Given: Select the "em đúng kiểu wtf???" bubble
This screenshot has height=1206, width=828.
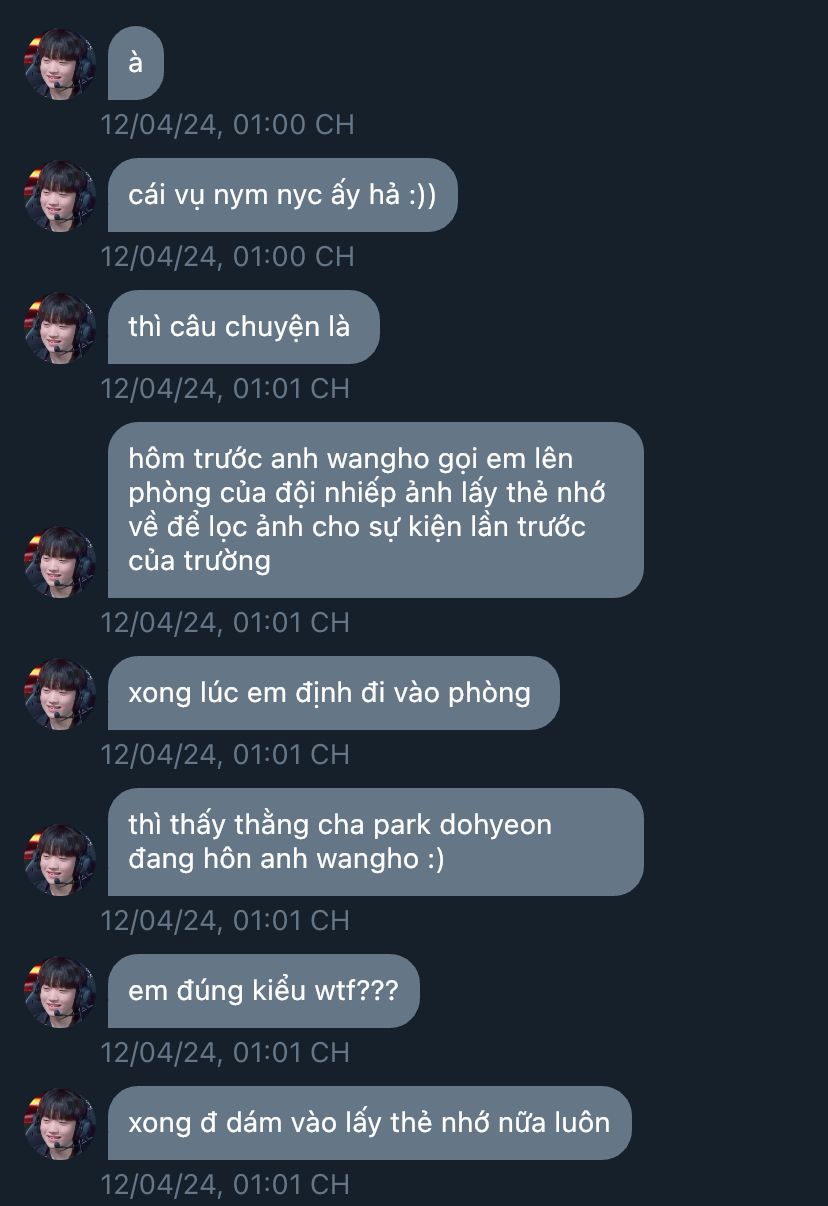Looking at the screenshot, I should 264,991.
